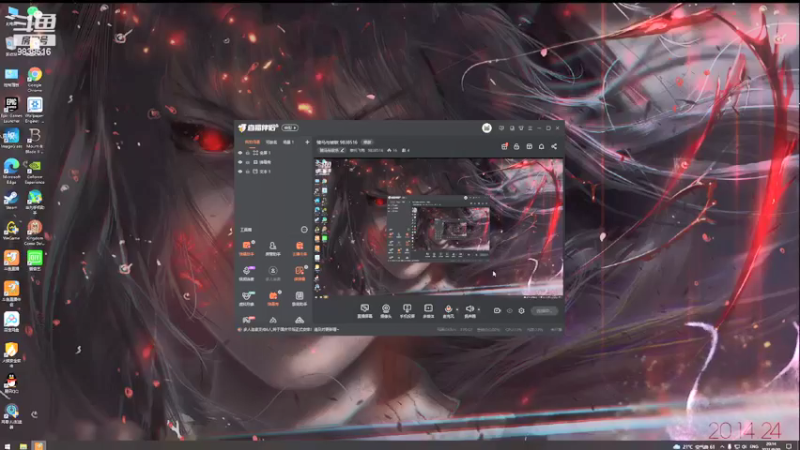Mute the speaker in bottom toolbar
800x450 pixels.
(x=469, y=308)
